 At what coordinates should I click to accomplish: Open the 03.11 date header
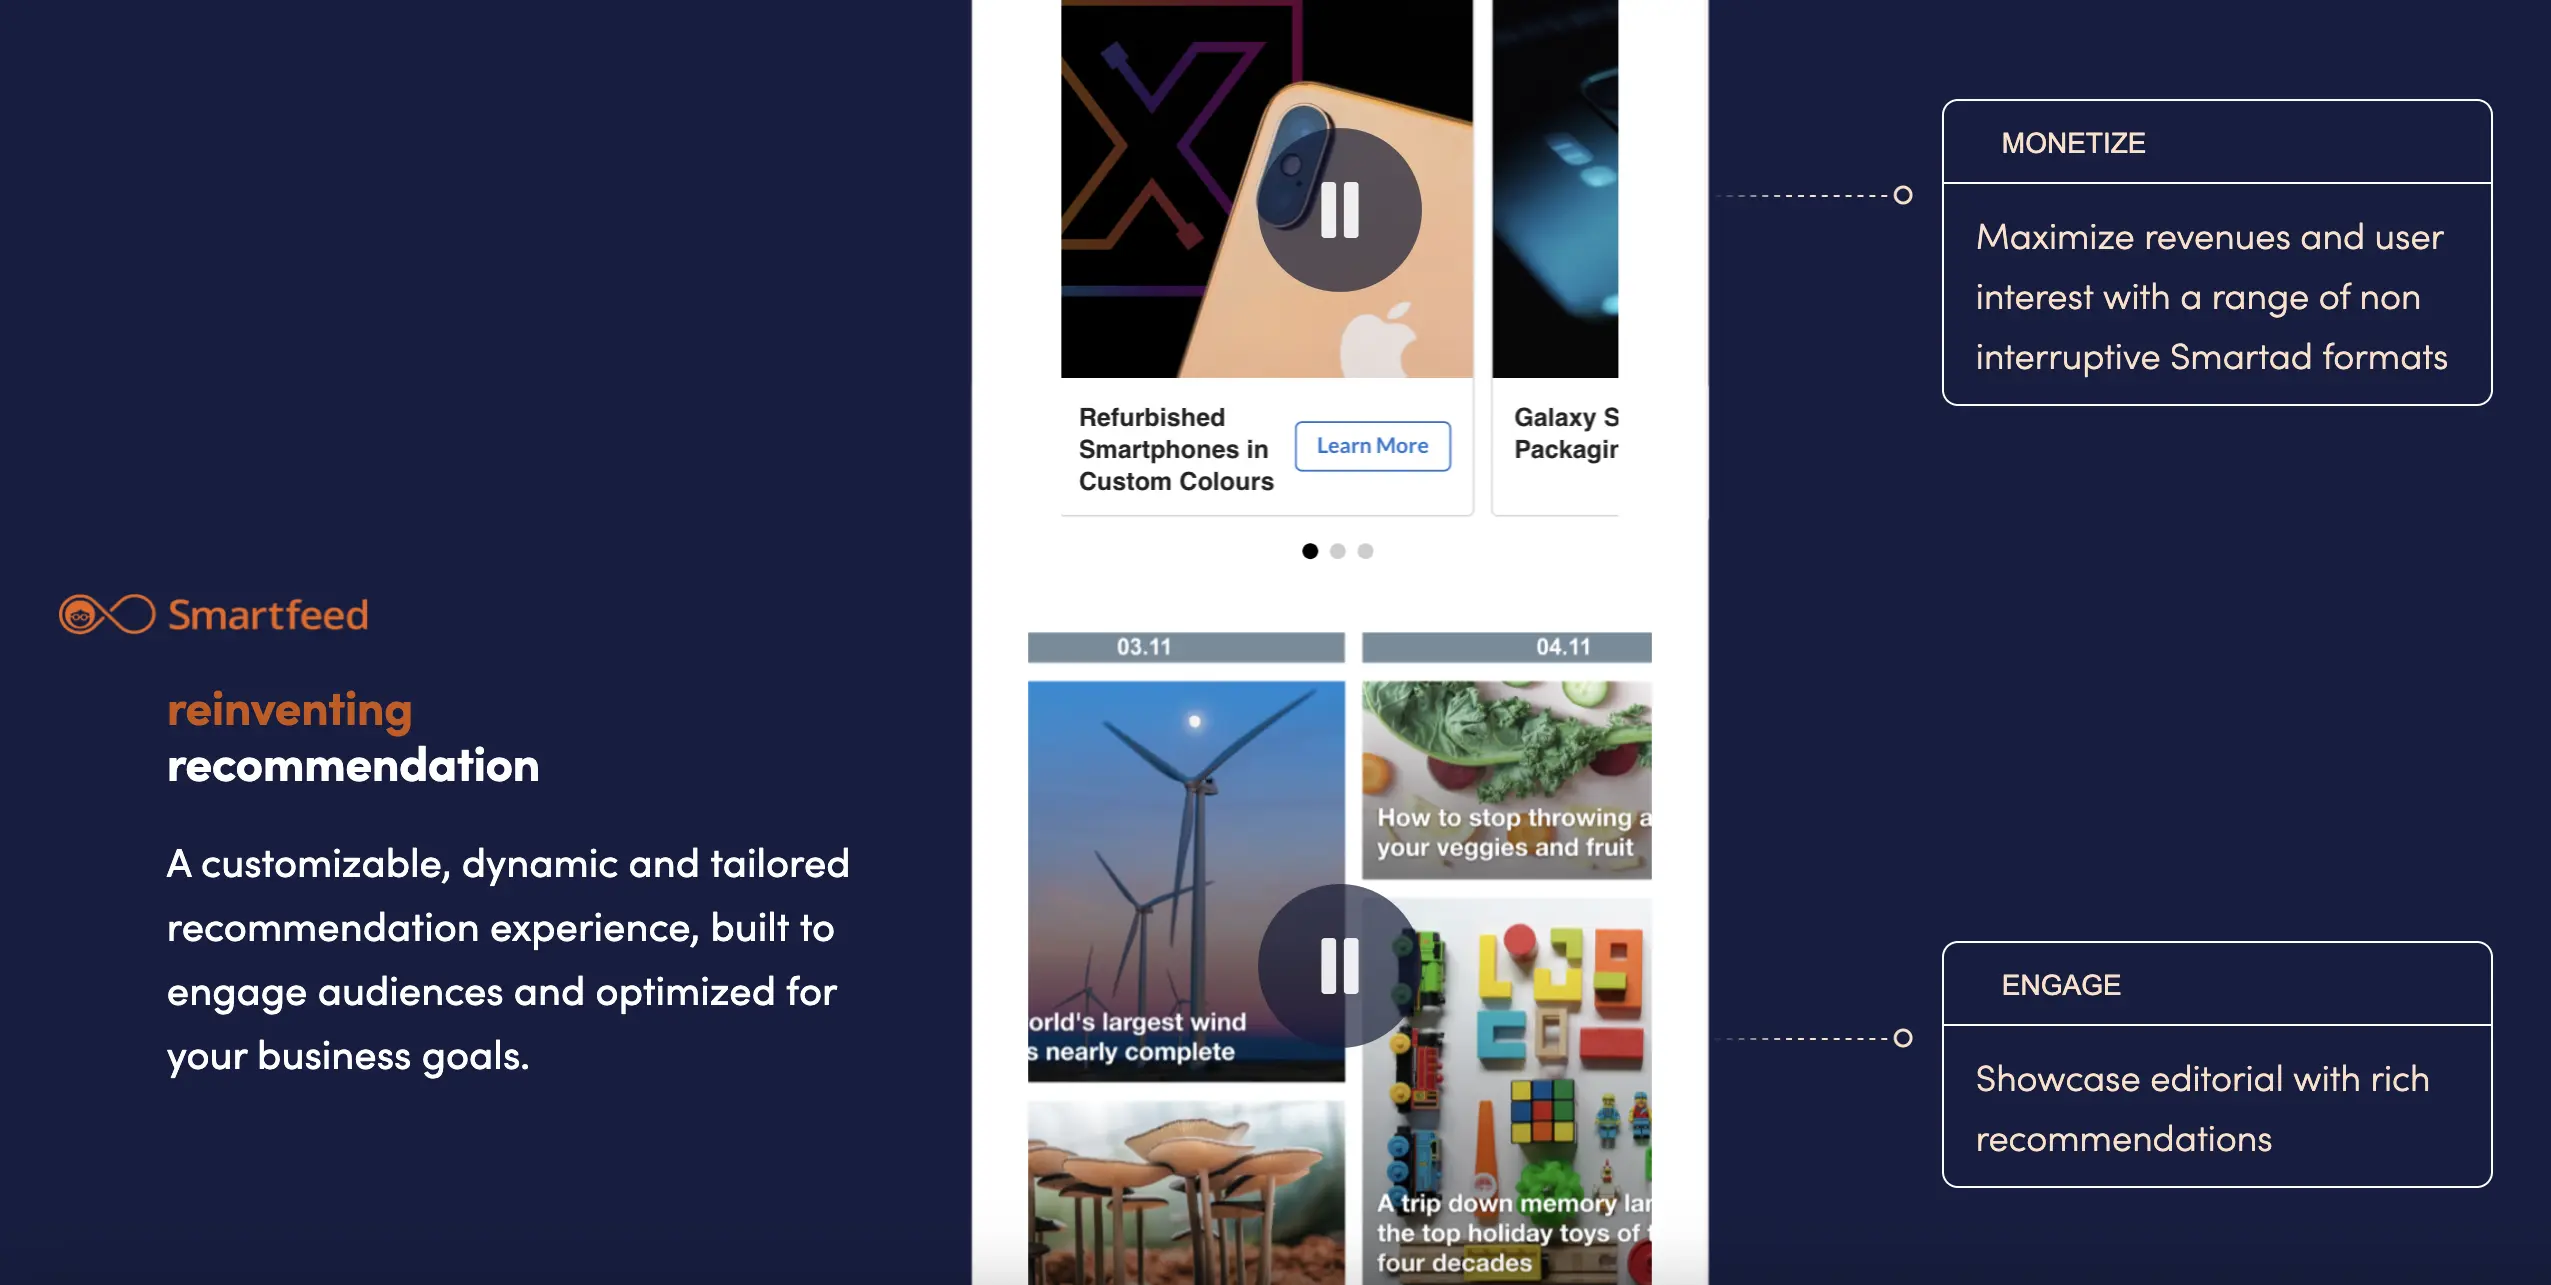[x=1186, y=647]
